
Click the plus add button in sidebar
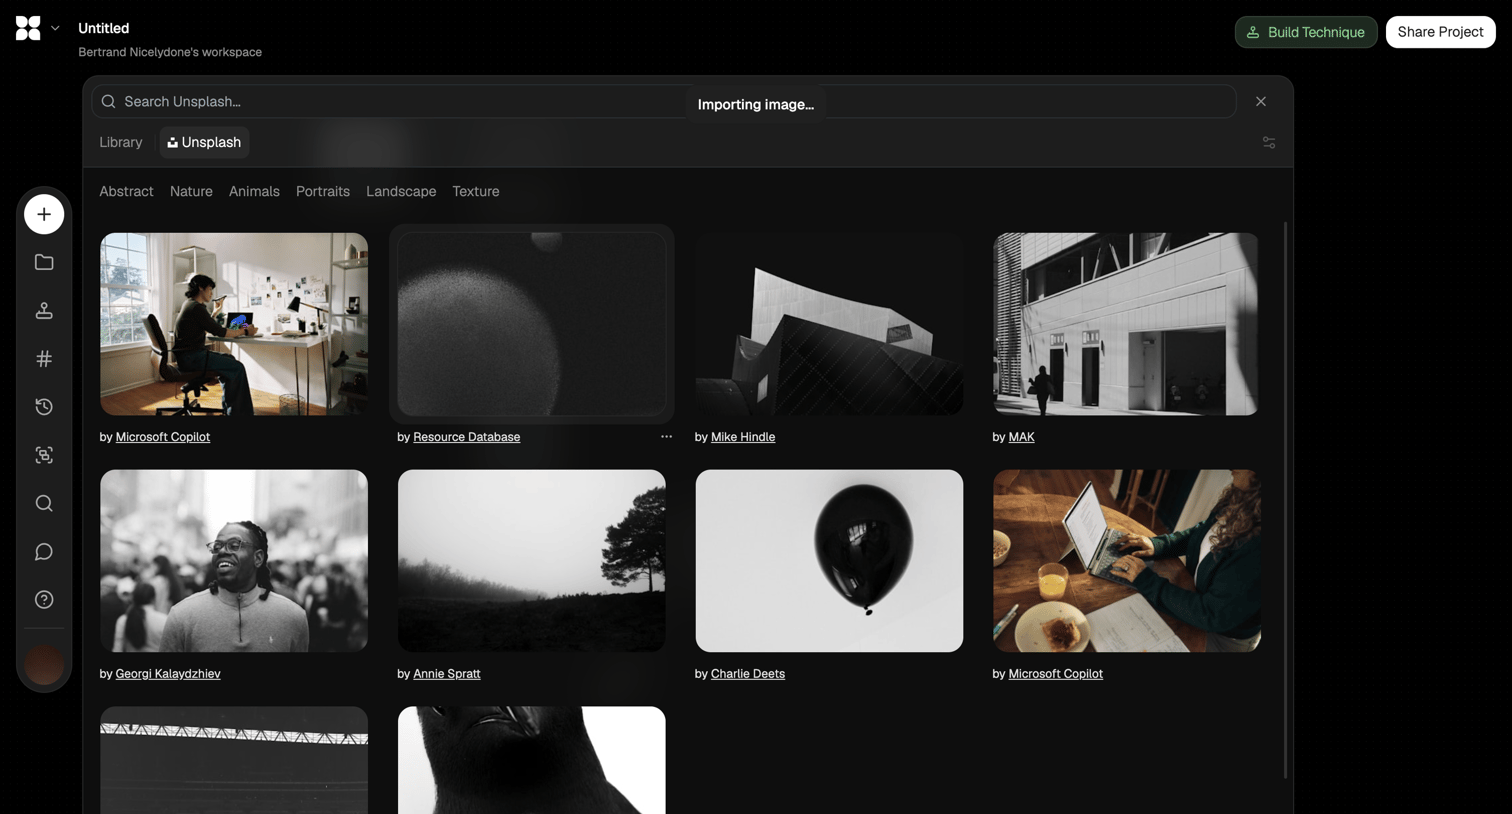click(44, 214)
